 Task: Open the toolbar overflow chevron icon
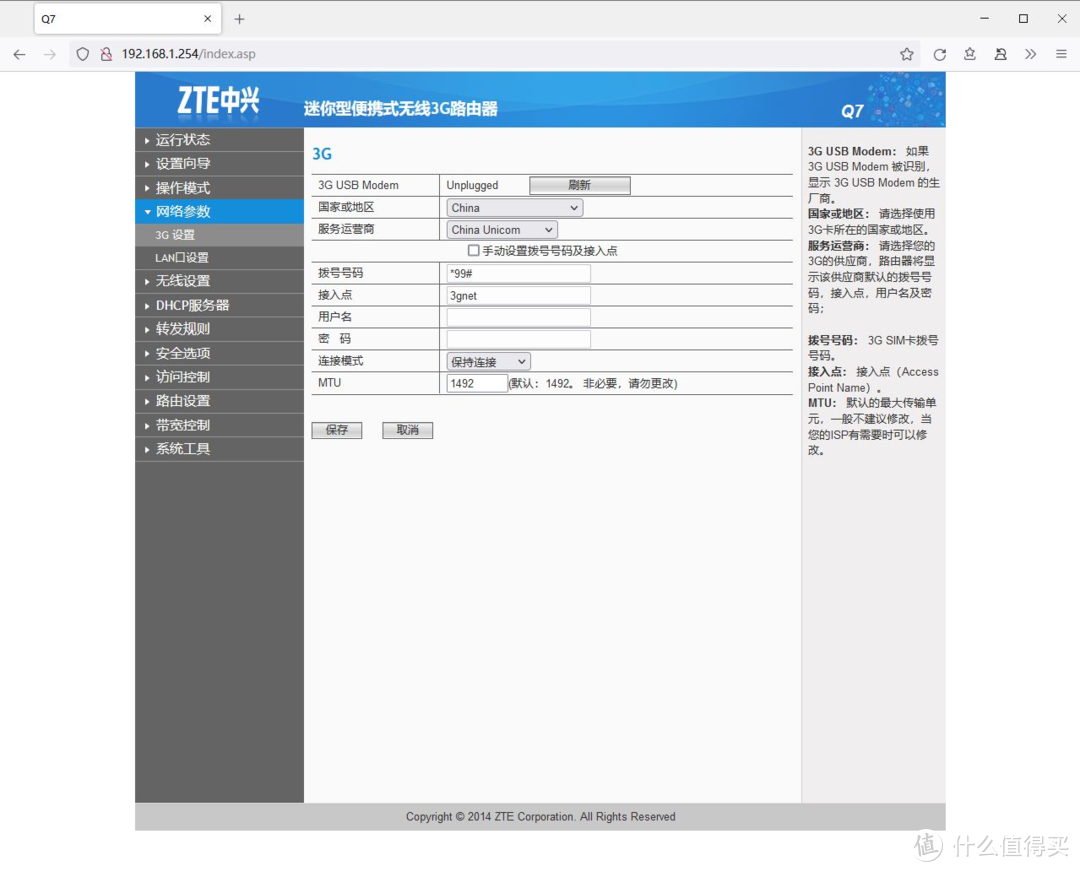[x=1031, y=54]
